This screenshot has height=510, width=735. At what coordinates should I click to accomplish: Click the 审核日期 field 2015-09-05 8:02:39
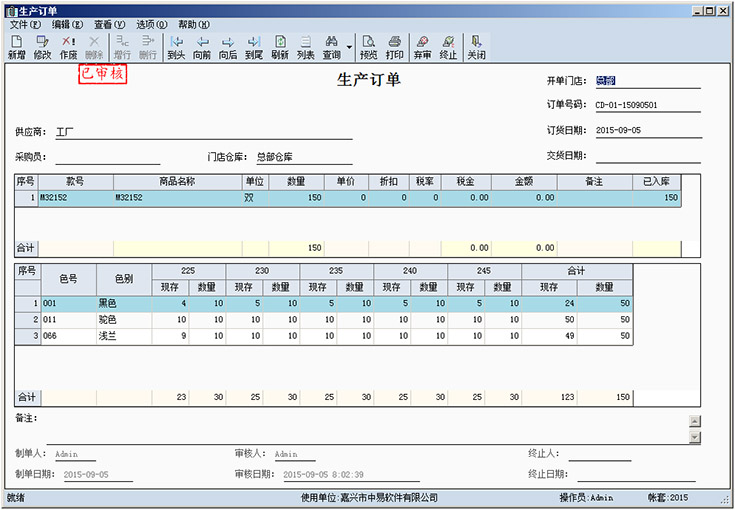coord(351,475)
